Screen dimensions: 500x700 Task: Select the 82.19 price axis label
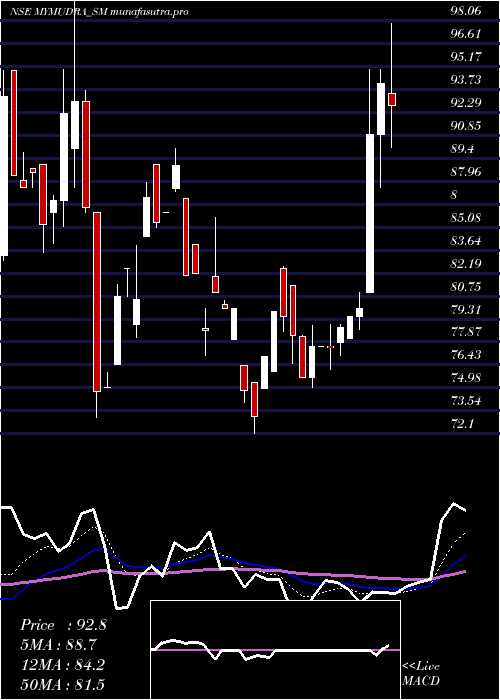466,263
